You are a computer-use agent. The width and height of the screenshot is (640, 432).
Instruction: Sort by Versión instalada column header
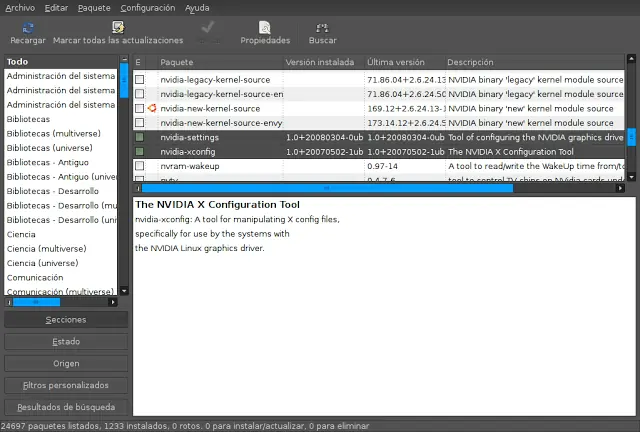coord(324,62)
